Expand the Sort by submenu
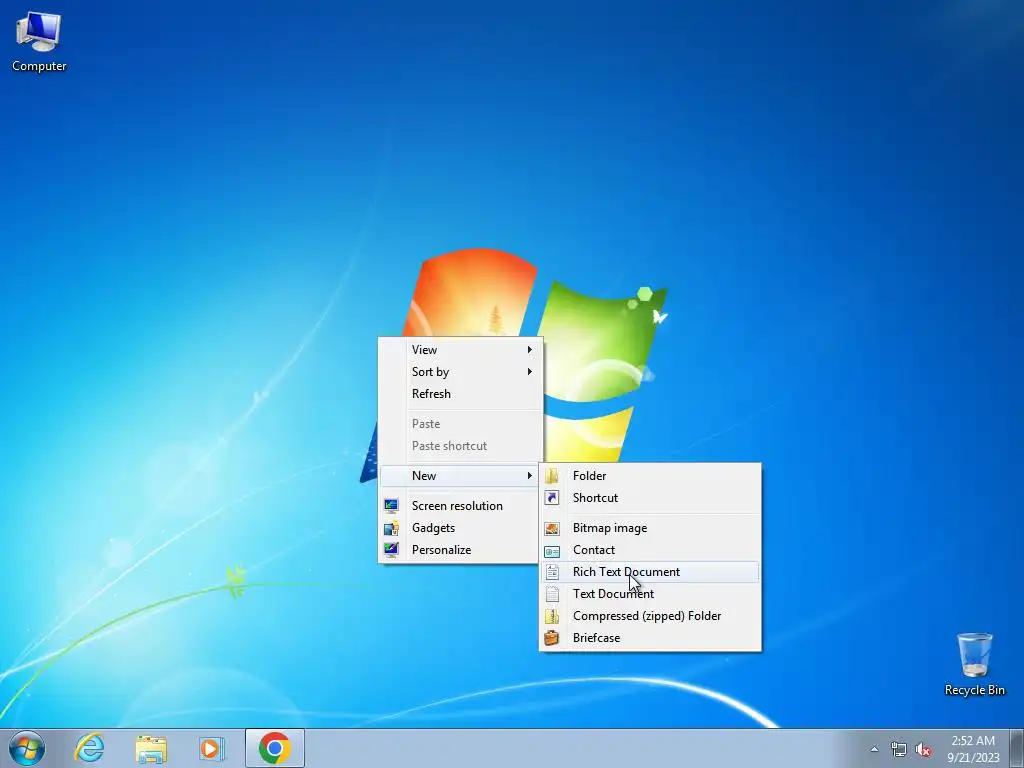Viewport: 1024px width, 768px height. click(x=460, y=372)
